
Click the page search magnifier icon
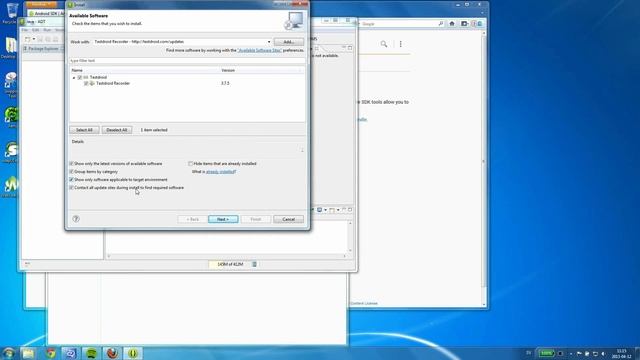384,44
